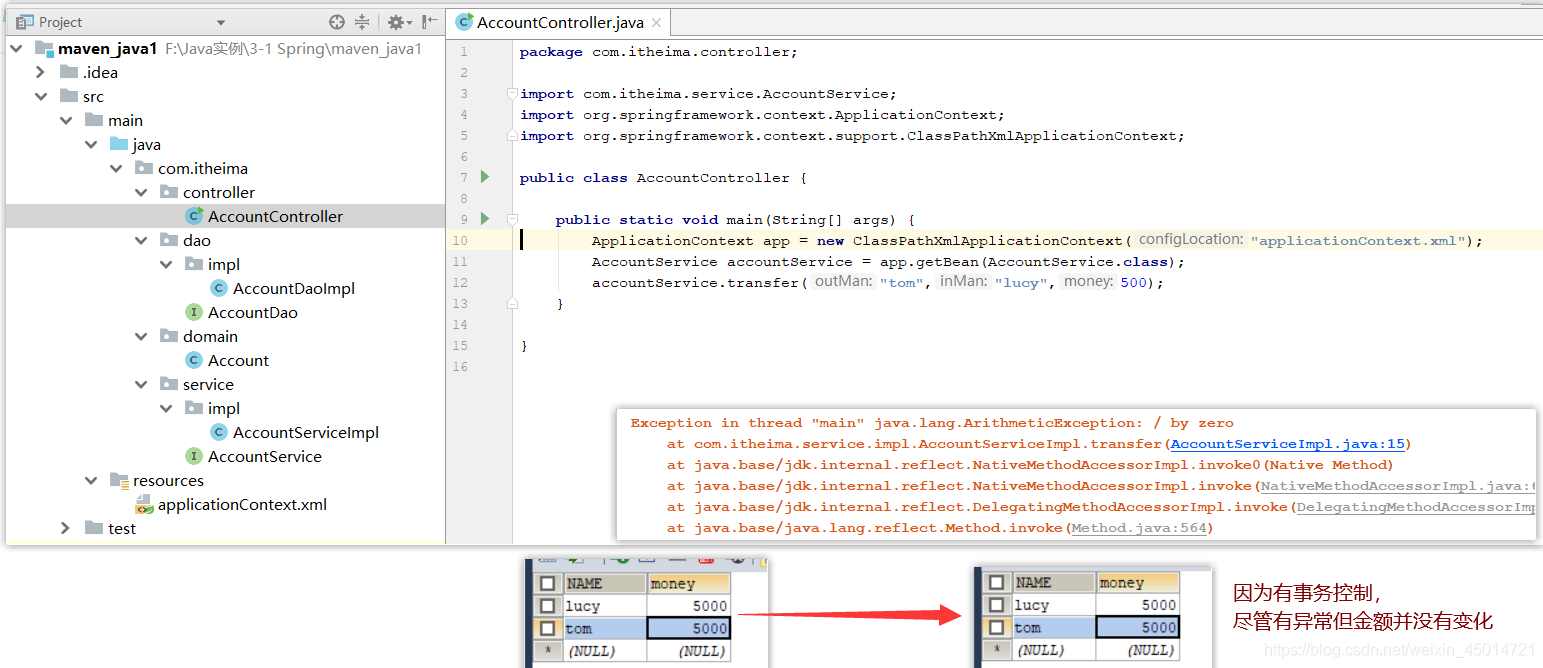Image resolution: width=1543 pixels, height=668 pixels.
Task: Click the blue java source folder icon
Action: [x=119, y=144]
